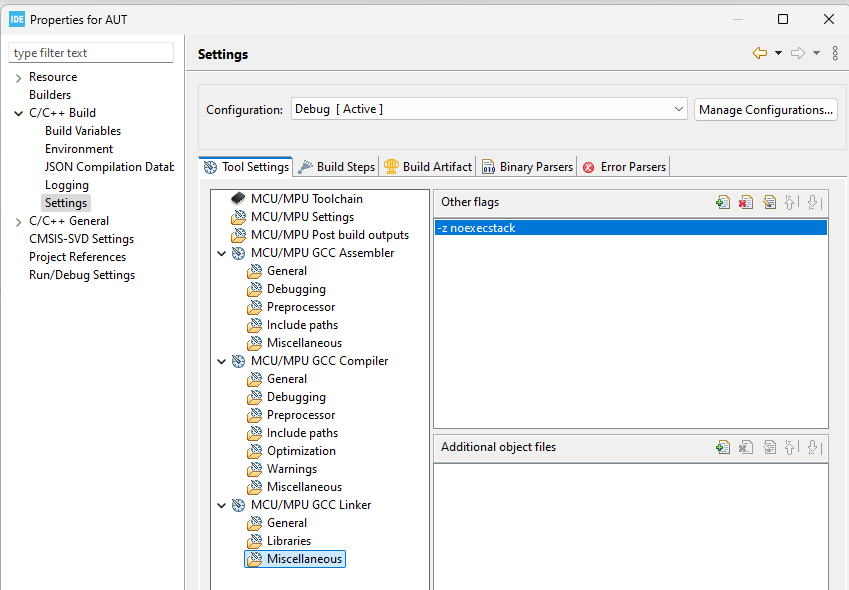
Task: Open Warnings under MCU/MPU GCC Compiler
Action: tap(292, 469)
